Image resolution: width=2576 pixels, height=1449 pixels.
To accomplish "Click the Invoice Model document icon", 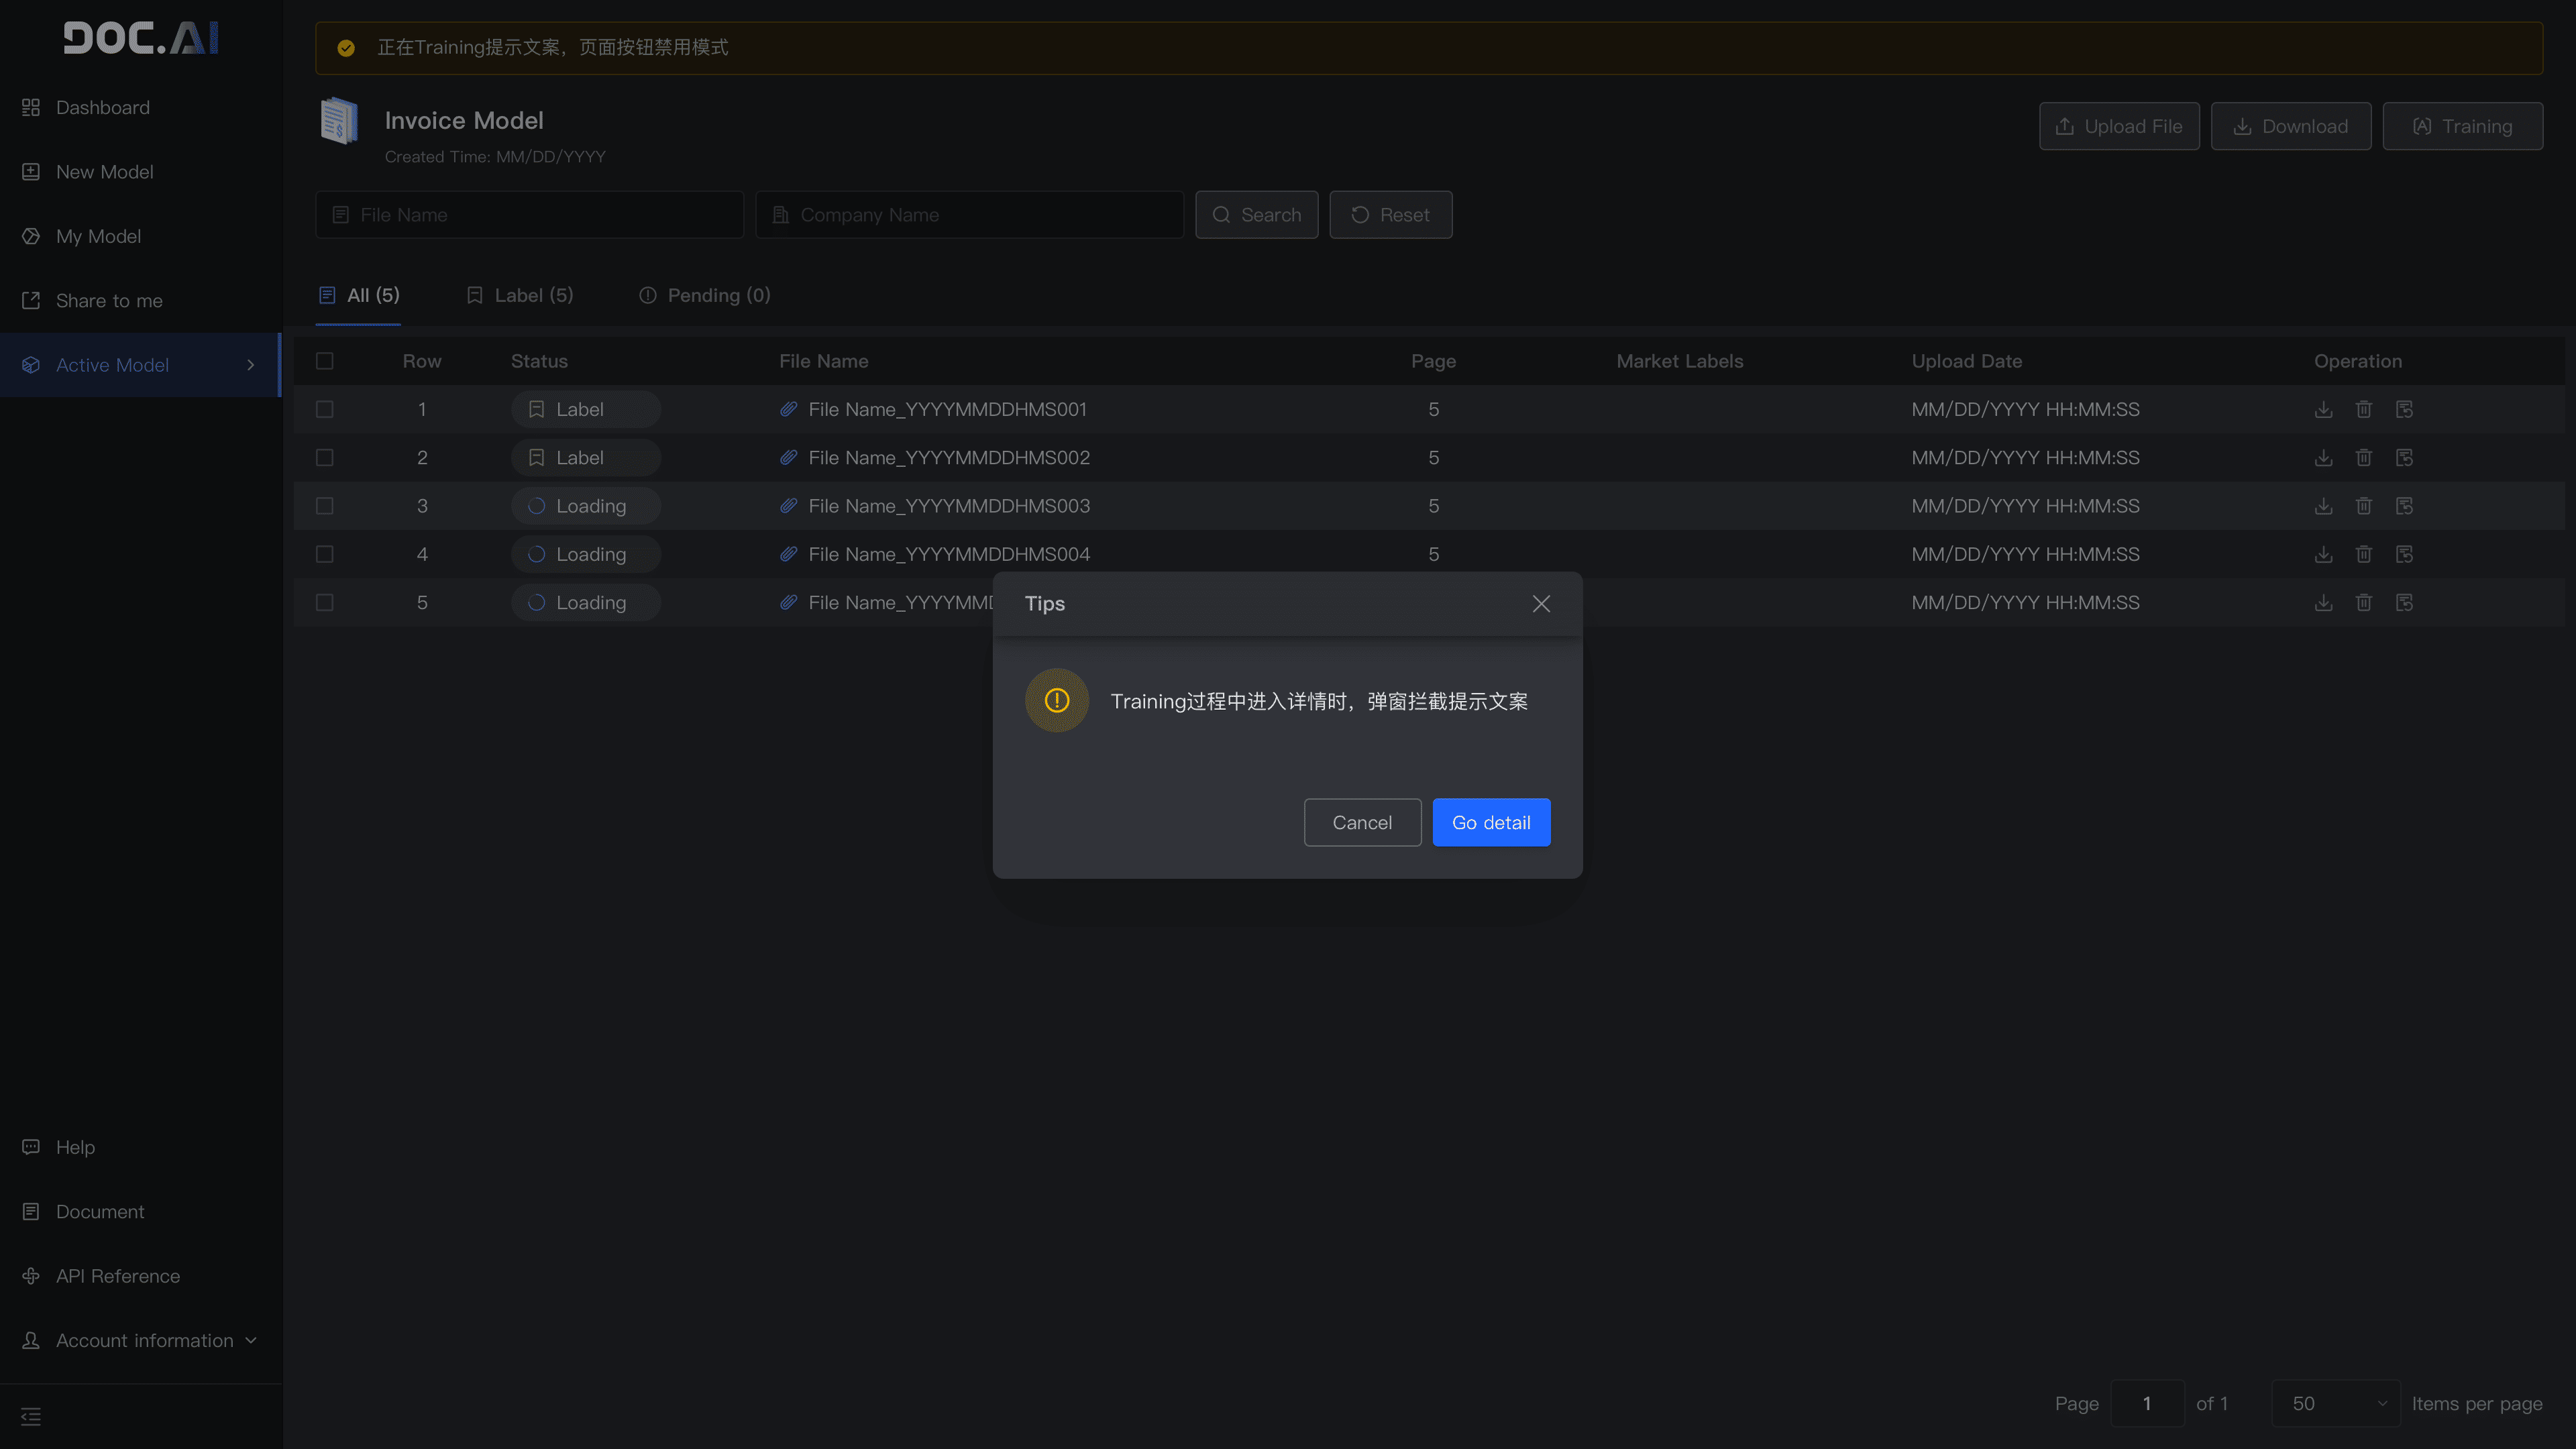I will [x=340, y=121].
